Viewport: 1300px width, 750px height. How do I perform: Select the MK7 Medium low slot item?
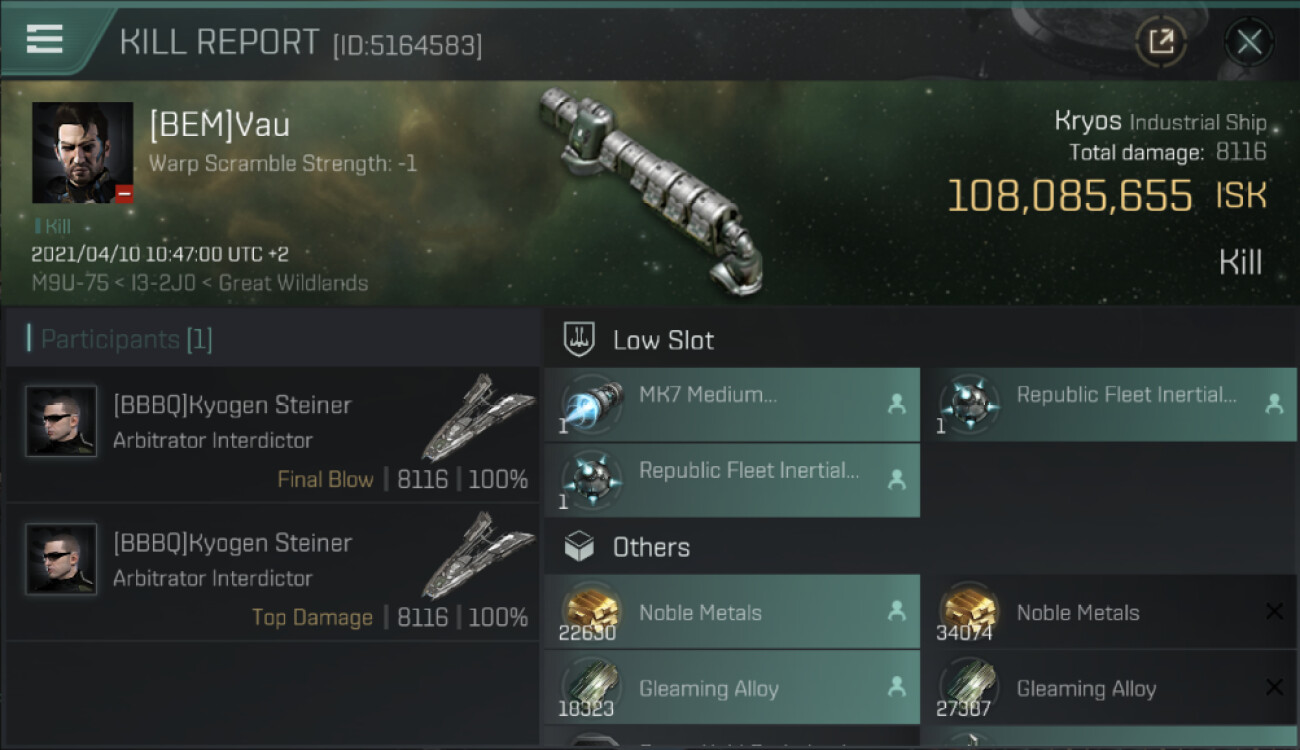[x=731, y=405]
